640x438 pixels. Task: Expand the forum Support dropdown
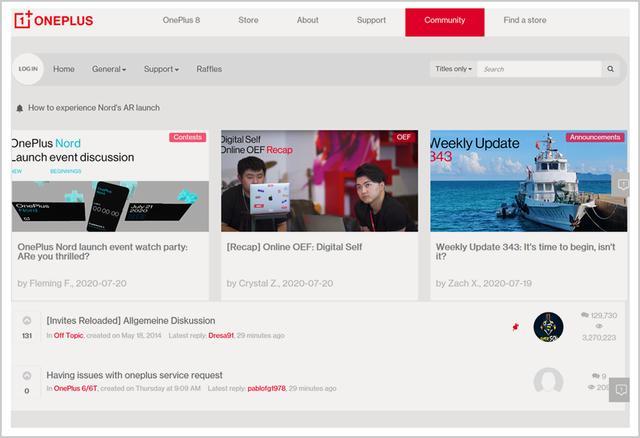coord(161,69)
